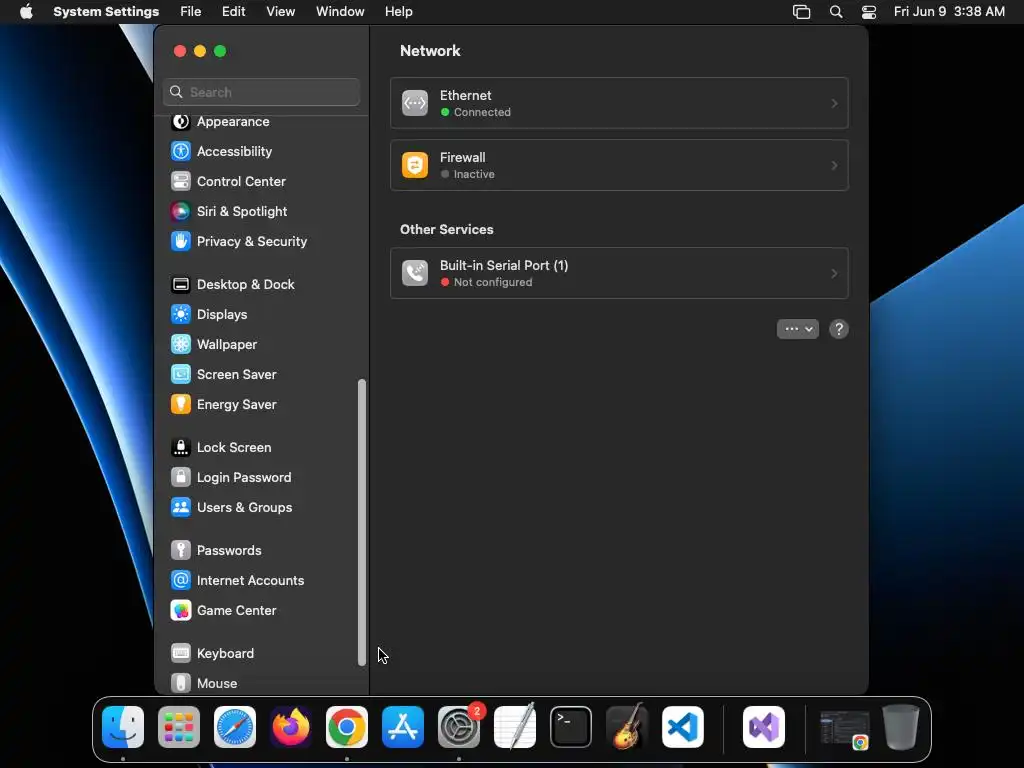Image resolution: width=1024 pixels, height=768 pixels.
Task: Open Launchpad from the Dock
Action: pos(179,727)
